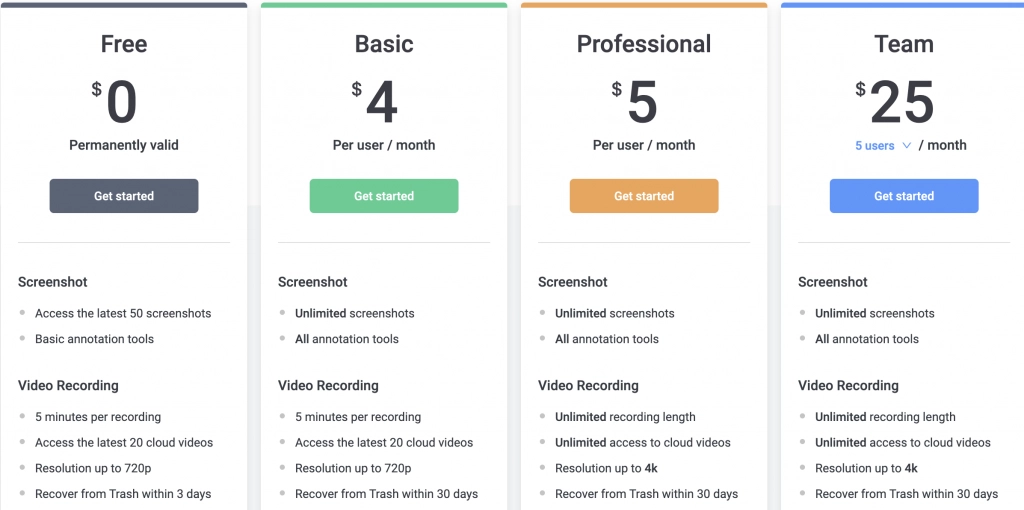Click All annotation tools in Basic plan
The image size is (1024, 510).
click(347, 339)
